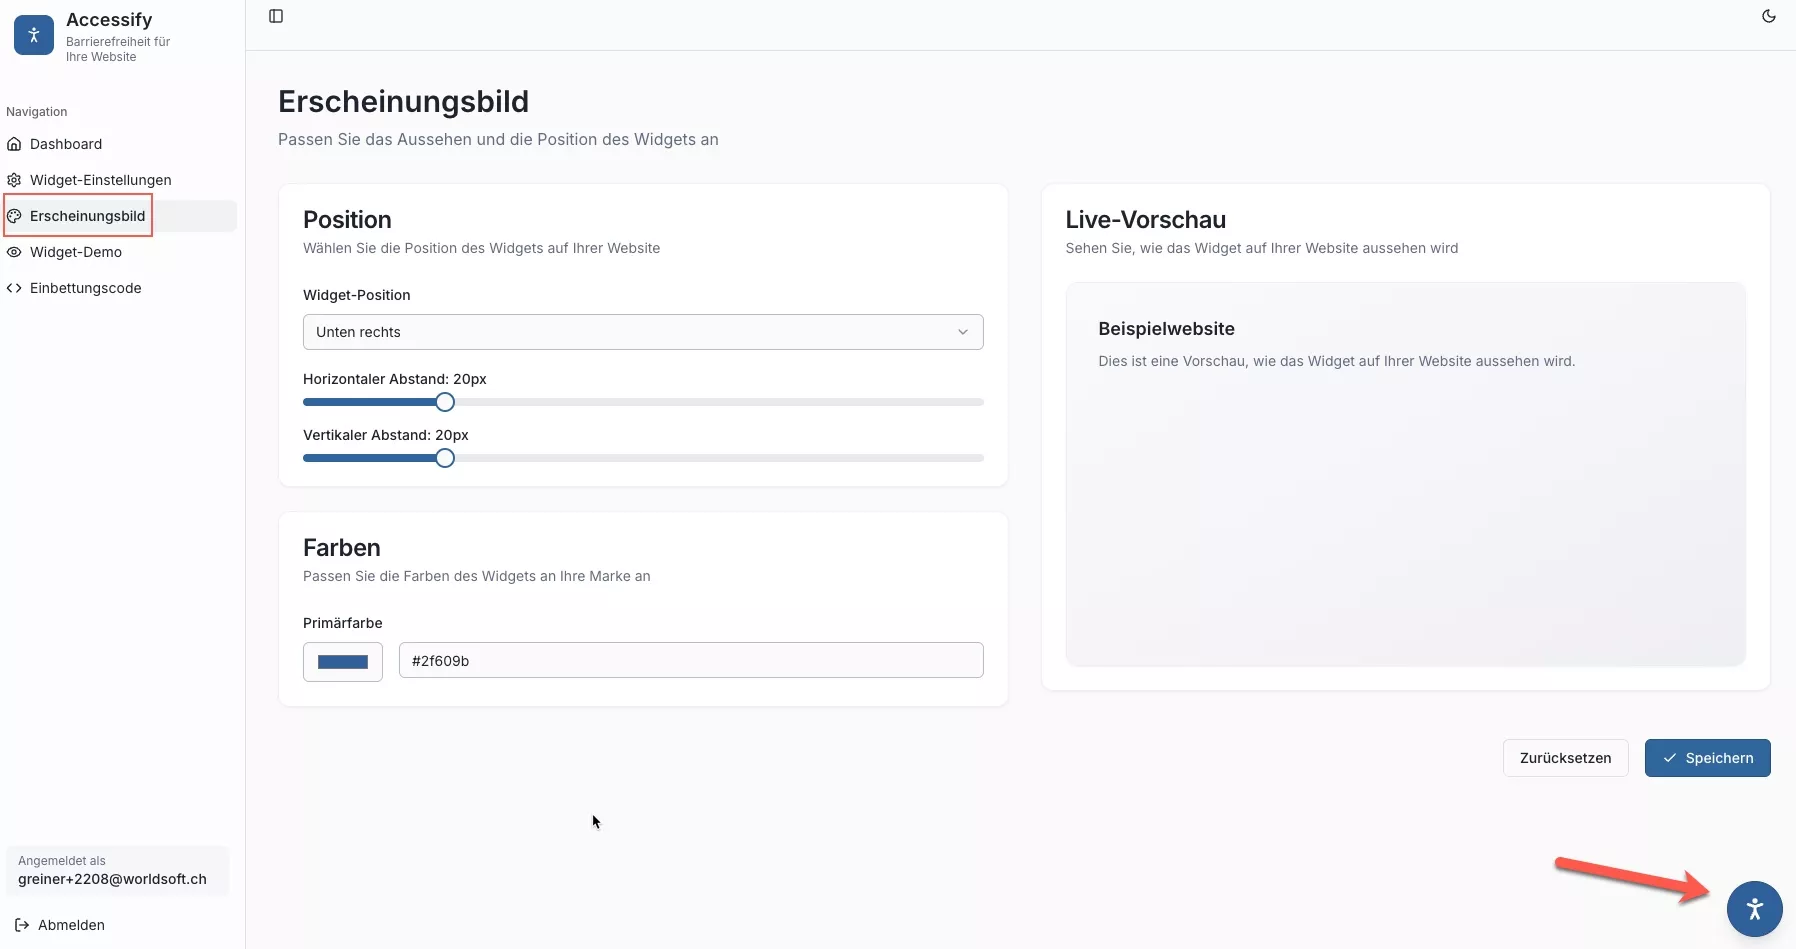Click the Zurücksetzen button

1565,758
